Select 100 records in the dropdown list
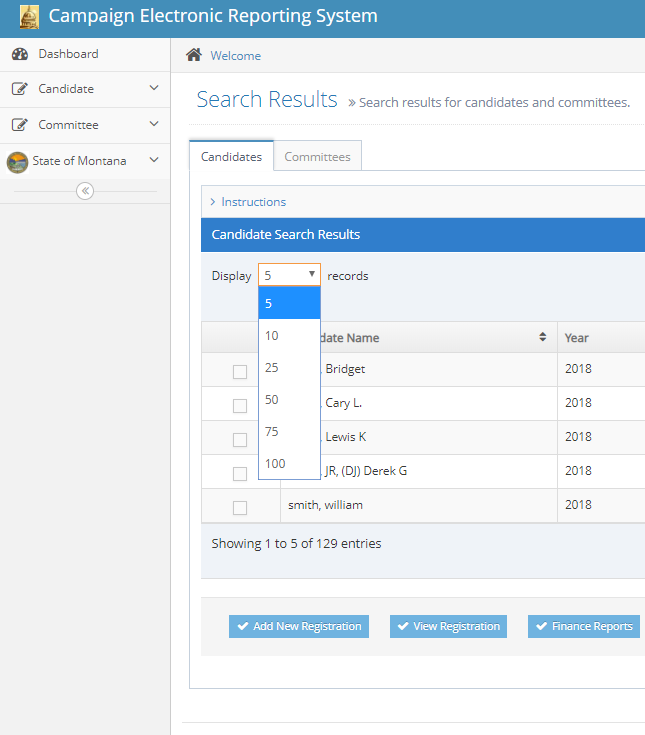Screen dimensions: 645x735 coord(275,464)
